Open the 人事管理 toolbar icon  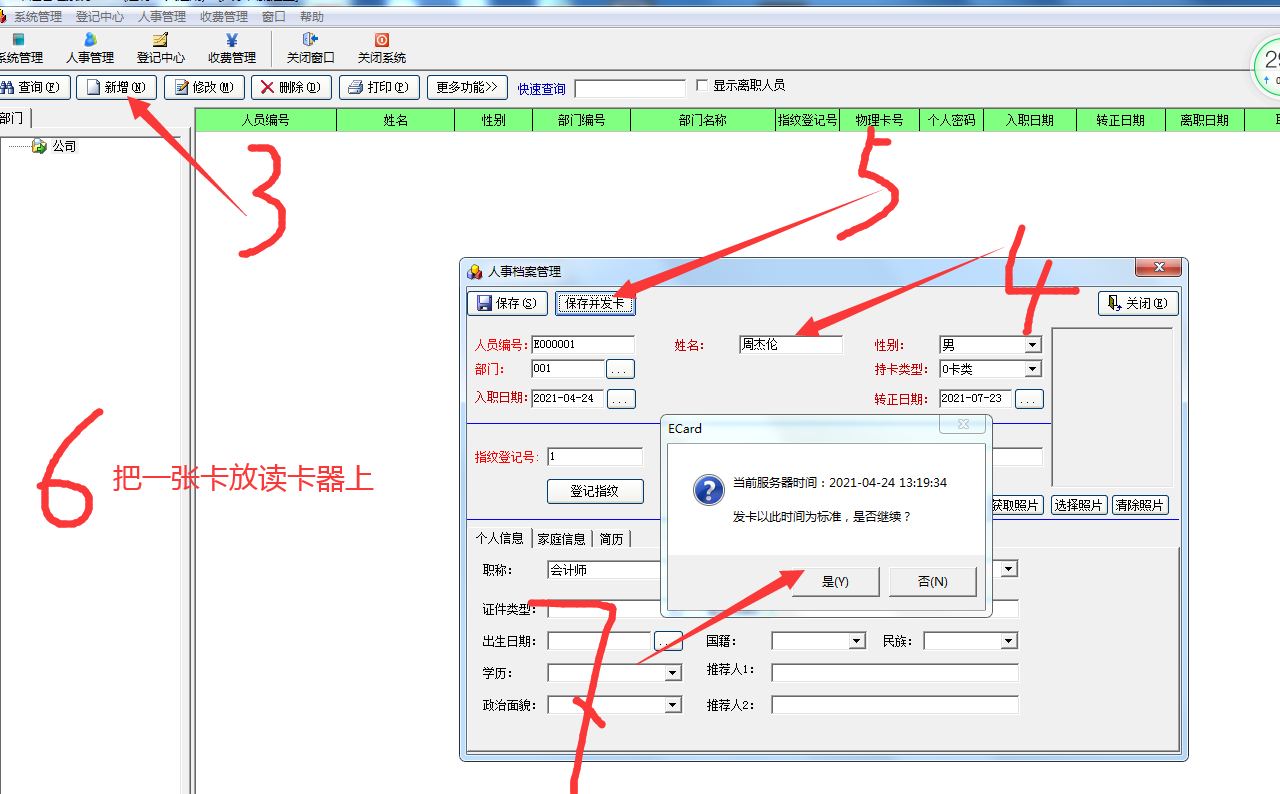[90, 48]
